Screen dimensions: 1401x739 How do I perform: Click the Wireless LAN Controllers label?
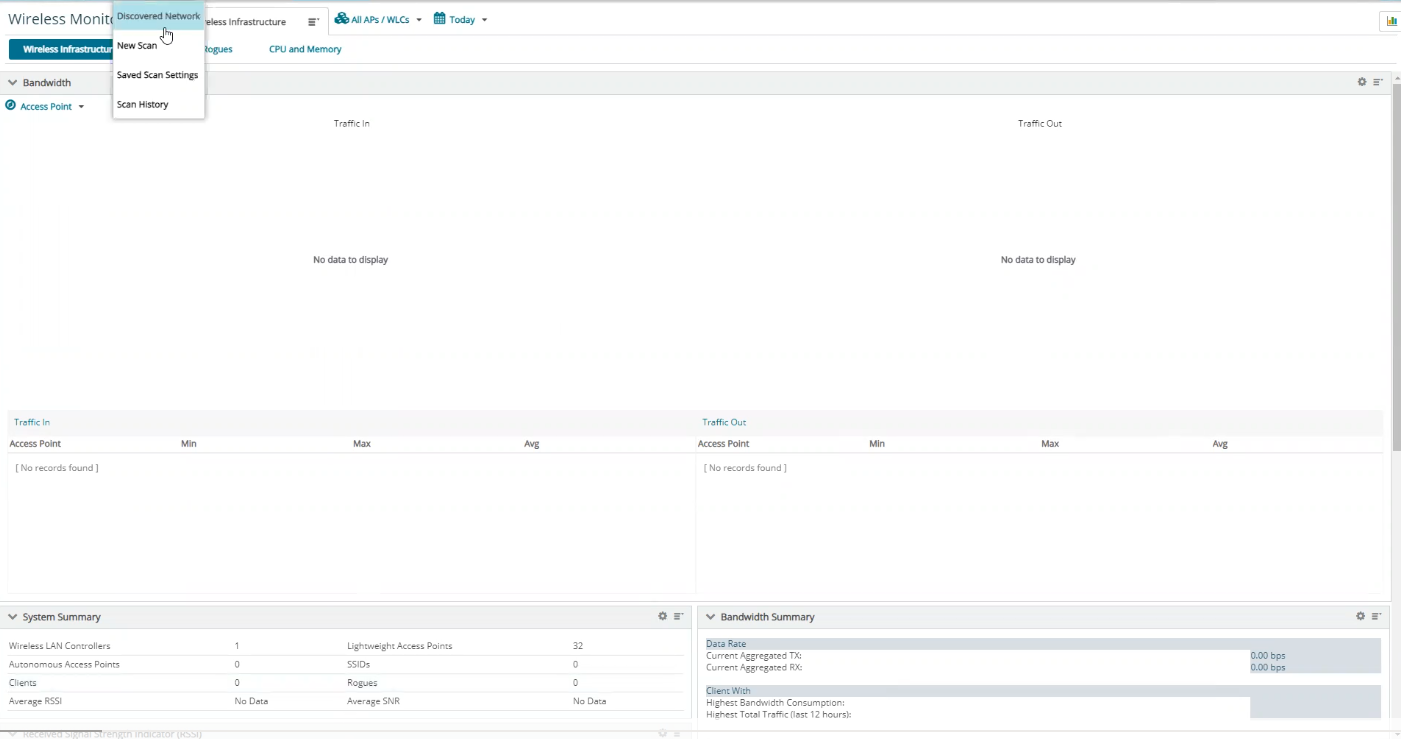click(x=60, y=646)
